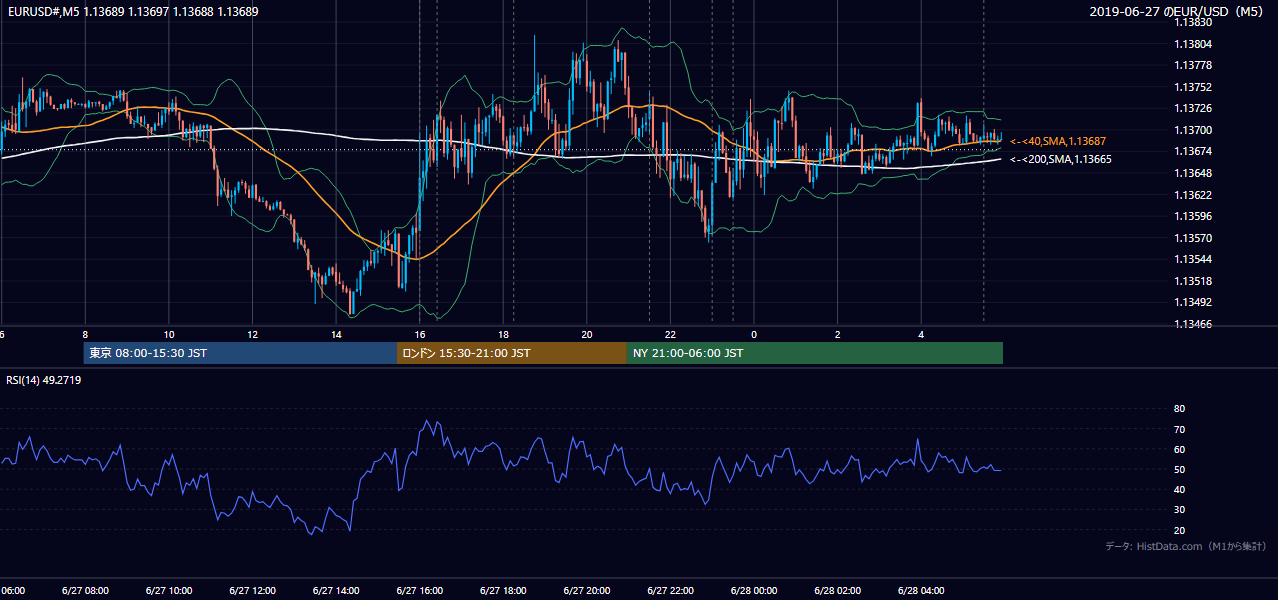Click the 6/27 18:00 date axis label
1278x600 pixels.
coord(503,591)
